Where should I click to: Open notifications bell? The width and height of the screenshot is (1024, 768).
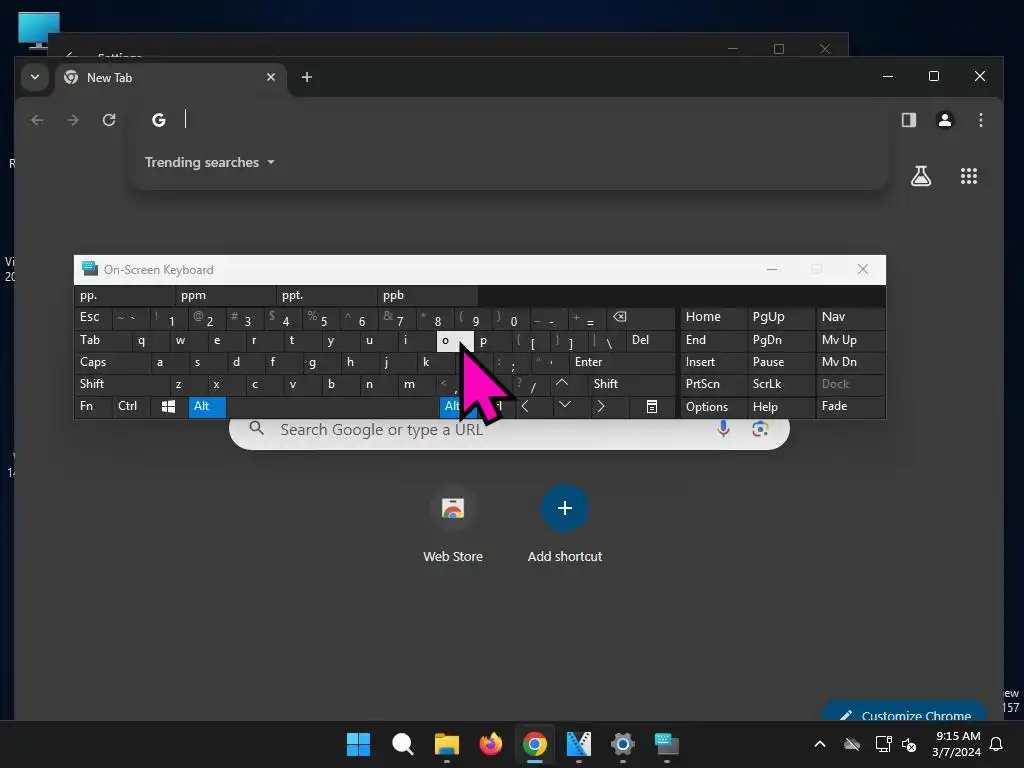(x=997, y=744)
